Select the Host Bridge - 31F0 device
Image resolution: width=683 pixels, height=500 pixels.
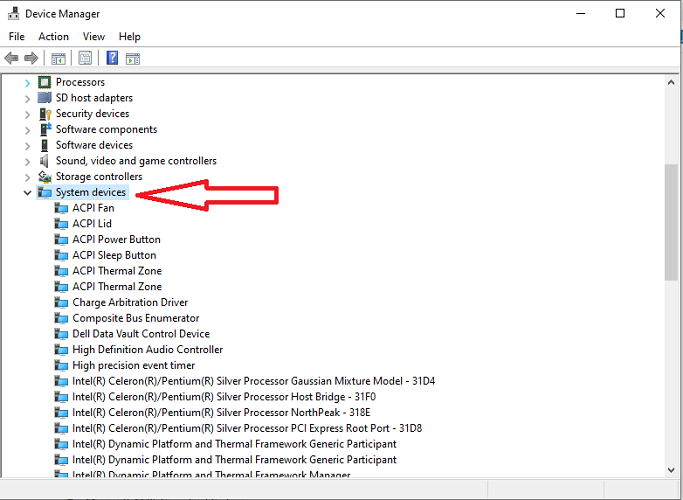click(224, 397)
